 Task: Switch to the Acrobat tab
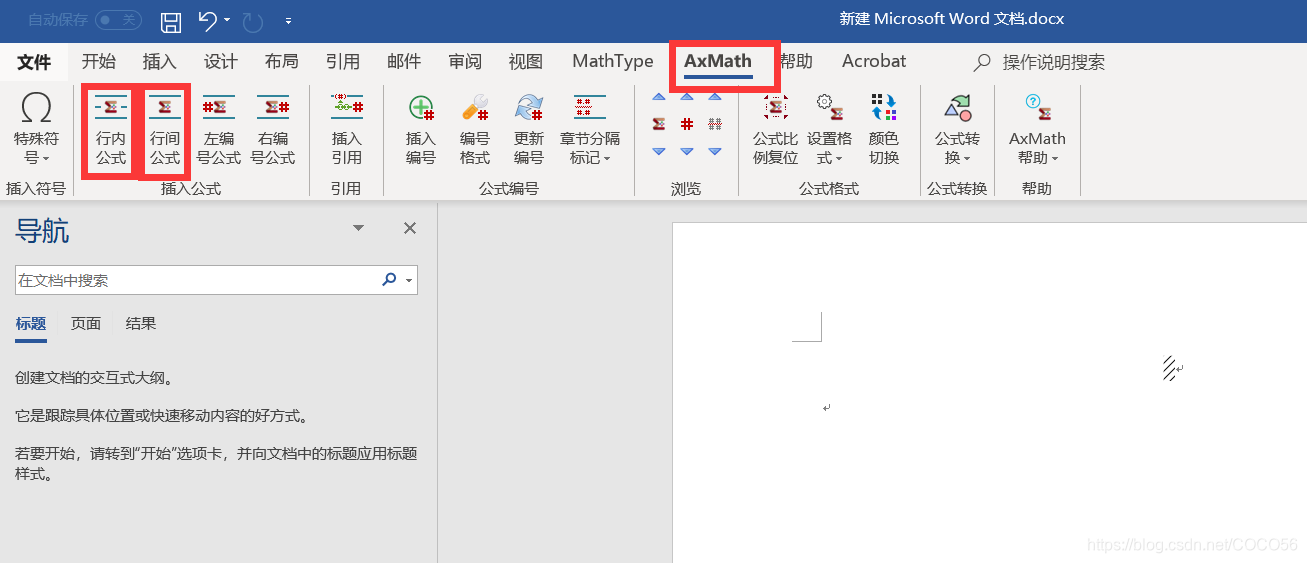pyautogui.click(x=874, y=62)
